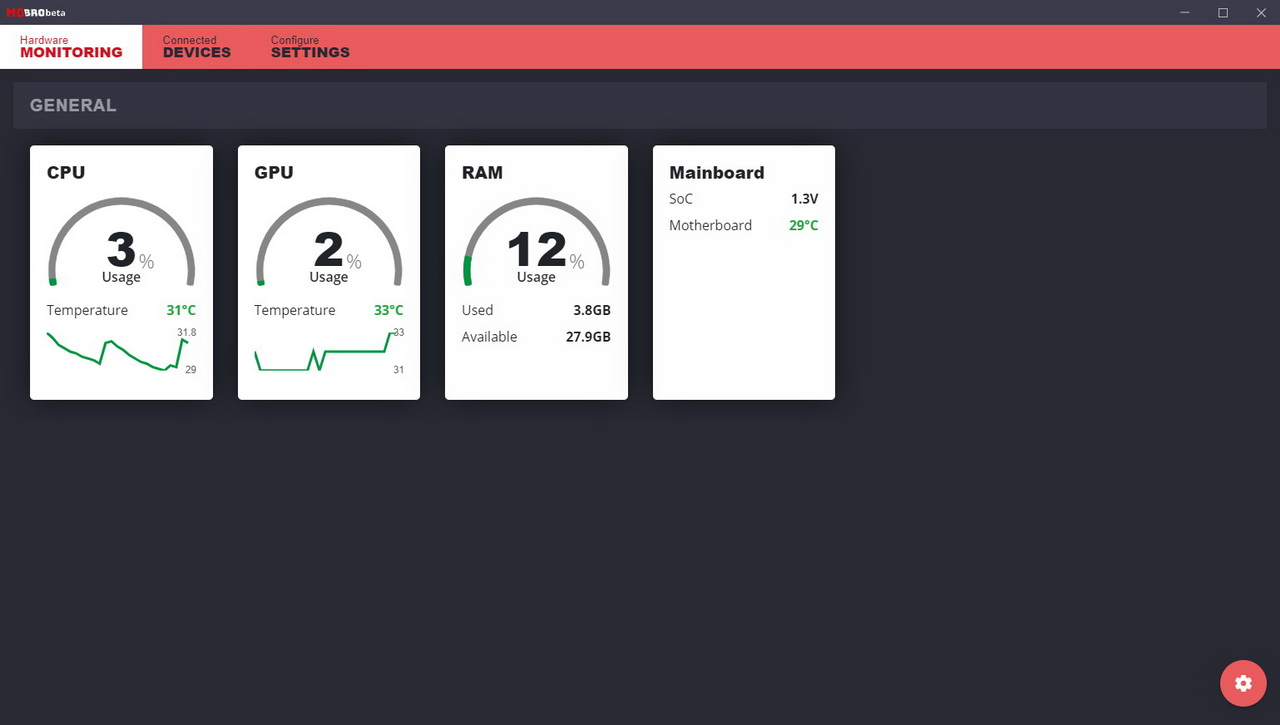Click the RAM card title

pos(482,172)
